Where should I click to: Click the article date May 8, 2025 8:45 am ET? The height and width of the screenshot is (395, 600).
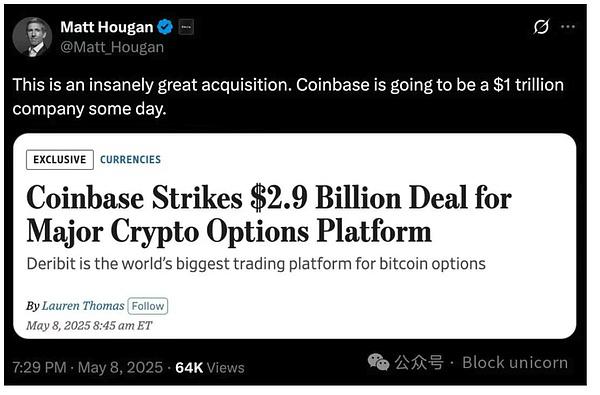[x=89, y=326]
